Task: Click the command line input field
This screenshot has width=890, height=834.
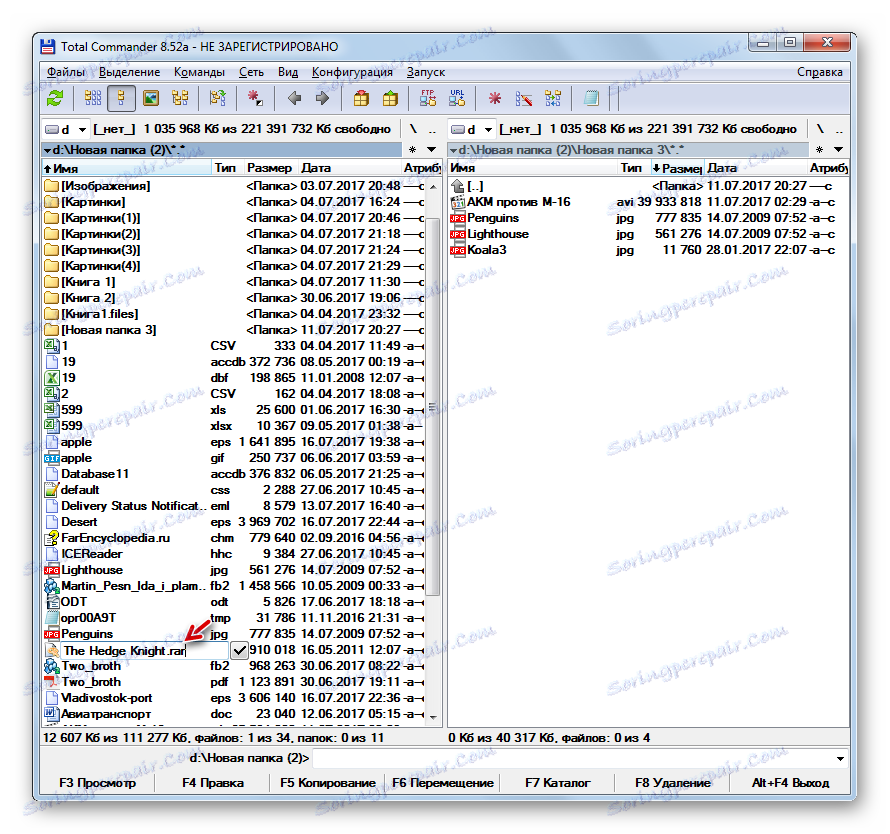Action: pyautogui.click(x=573, y=758)
